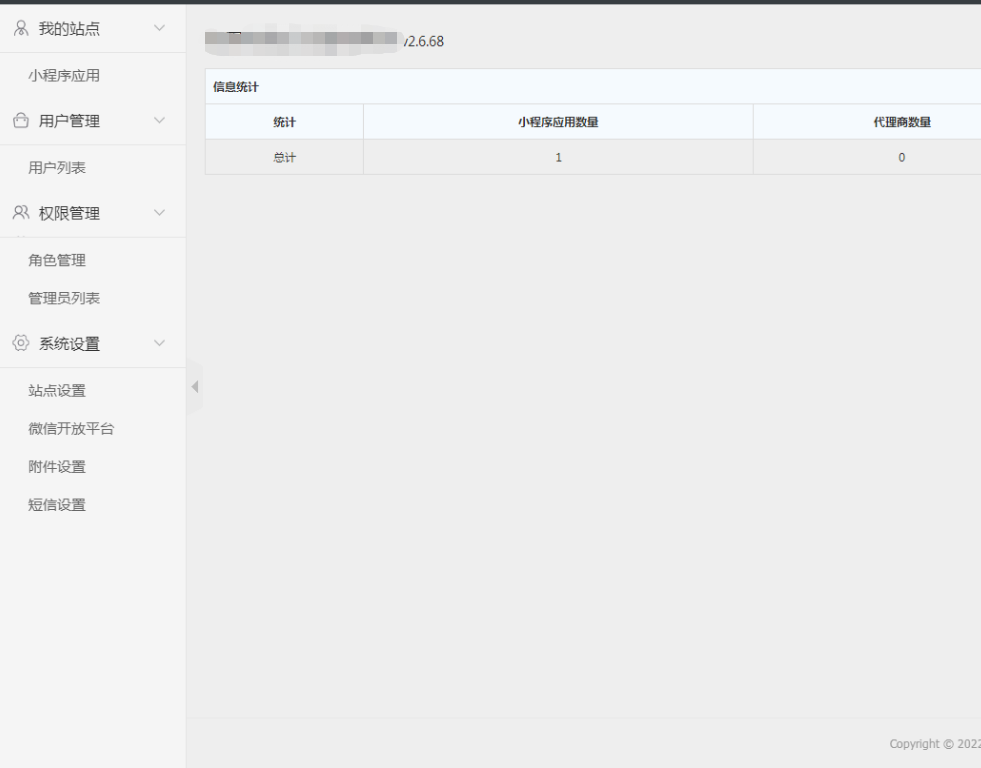Go to 角色管理
The height and width of the screenshot is (768, 981).
pos(57,260)
